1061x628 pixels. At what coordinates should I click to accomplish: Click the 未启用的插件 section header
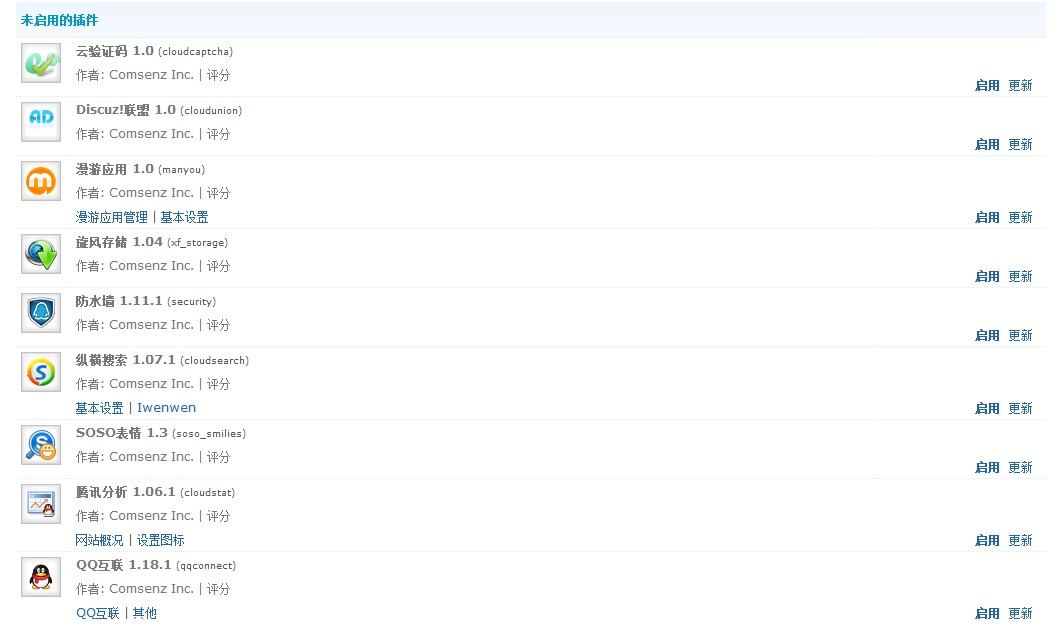(60, 20)
